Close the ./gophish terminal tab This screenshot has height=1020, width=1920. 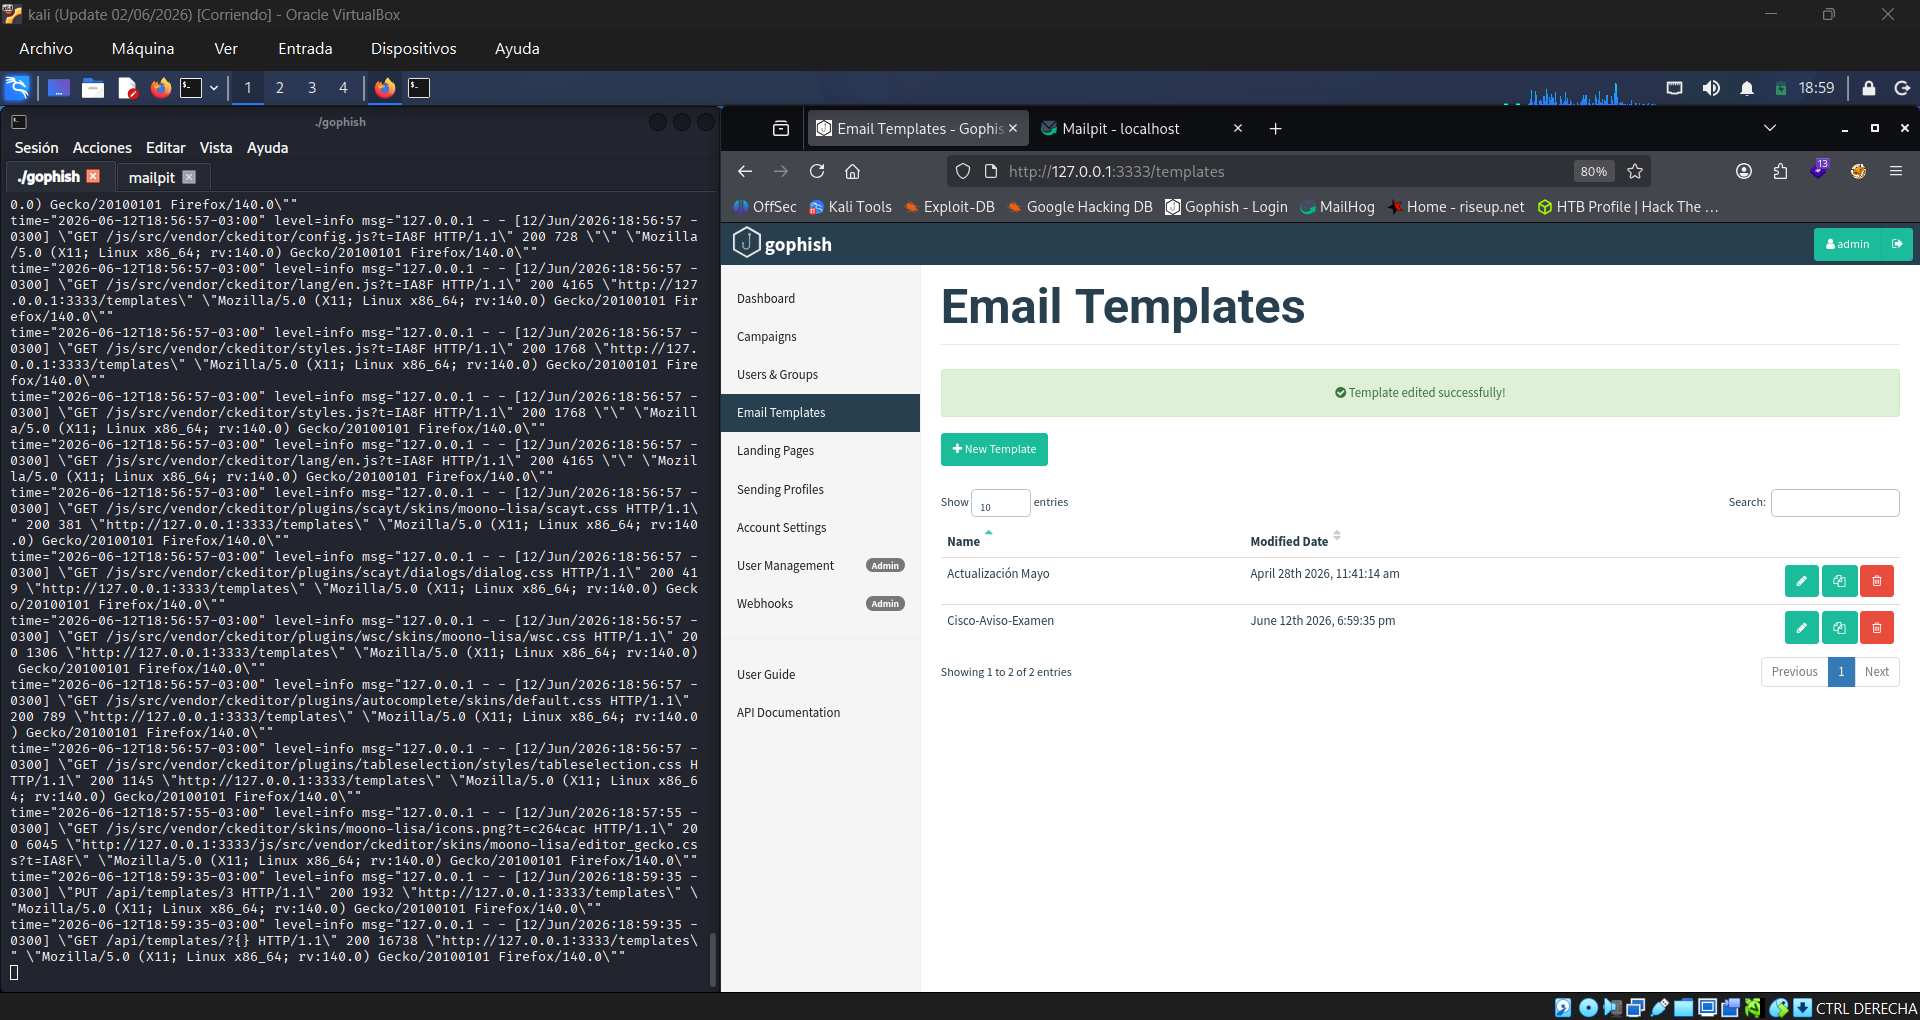[93, 176]
